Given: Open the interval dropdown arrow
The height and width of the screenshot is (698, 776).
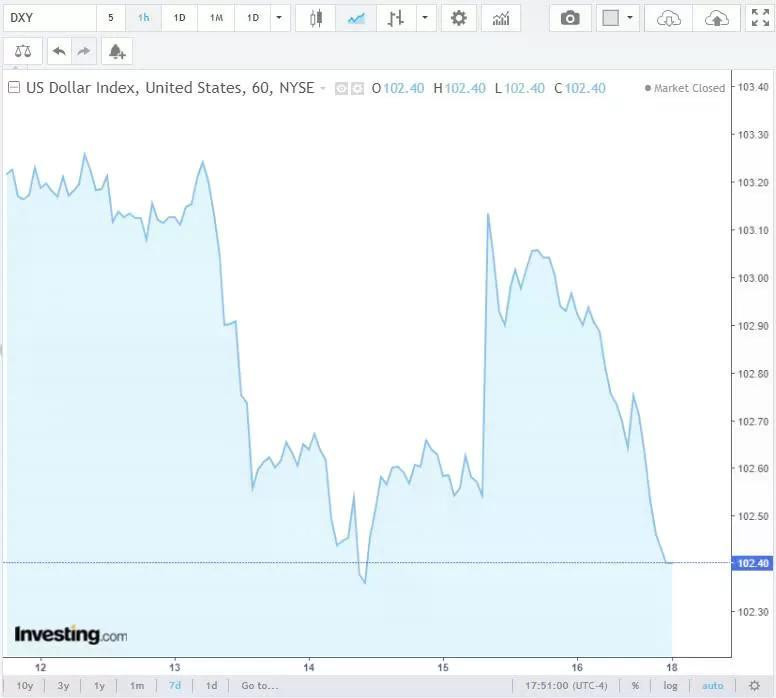Looking at the screenshot, I should point(280,18).
